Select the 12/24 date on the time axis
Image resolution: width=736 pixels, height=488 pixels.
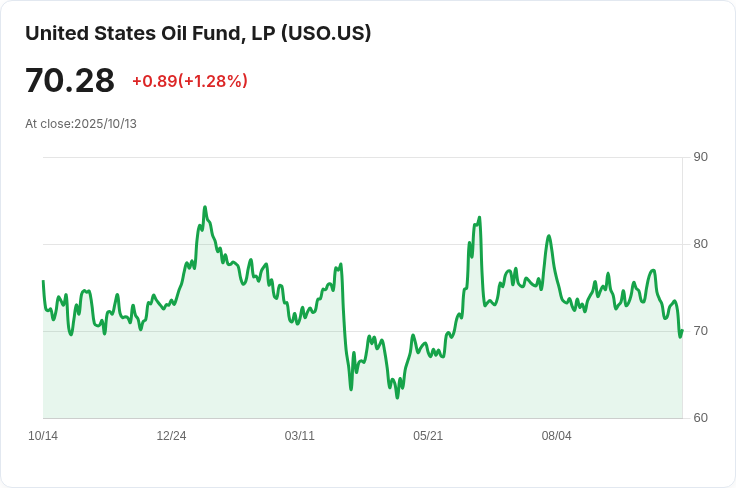click(x=171, y=436)
